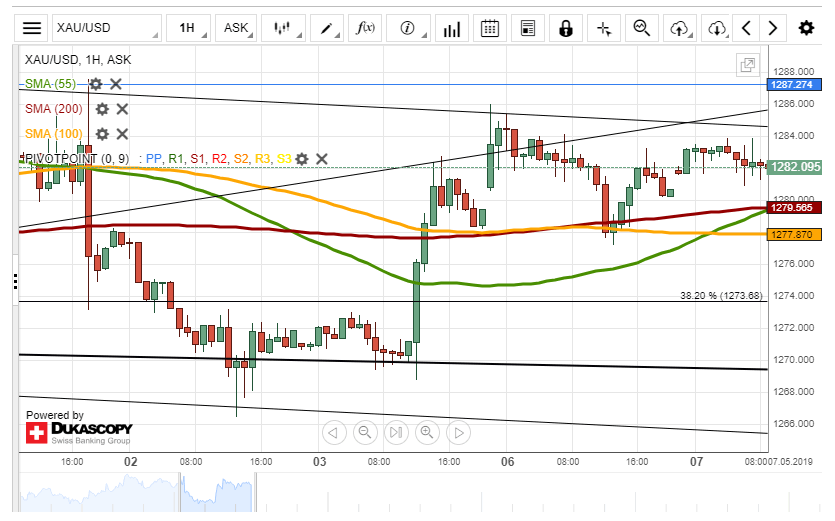Go to next with right chevron
Image resolution: width=835 pixels, height=521 pixels.
coord(773,28)
